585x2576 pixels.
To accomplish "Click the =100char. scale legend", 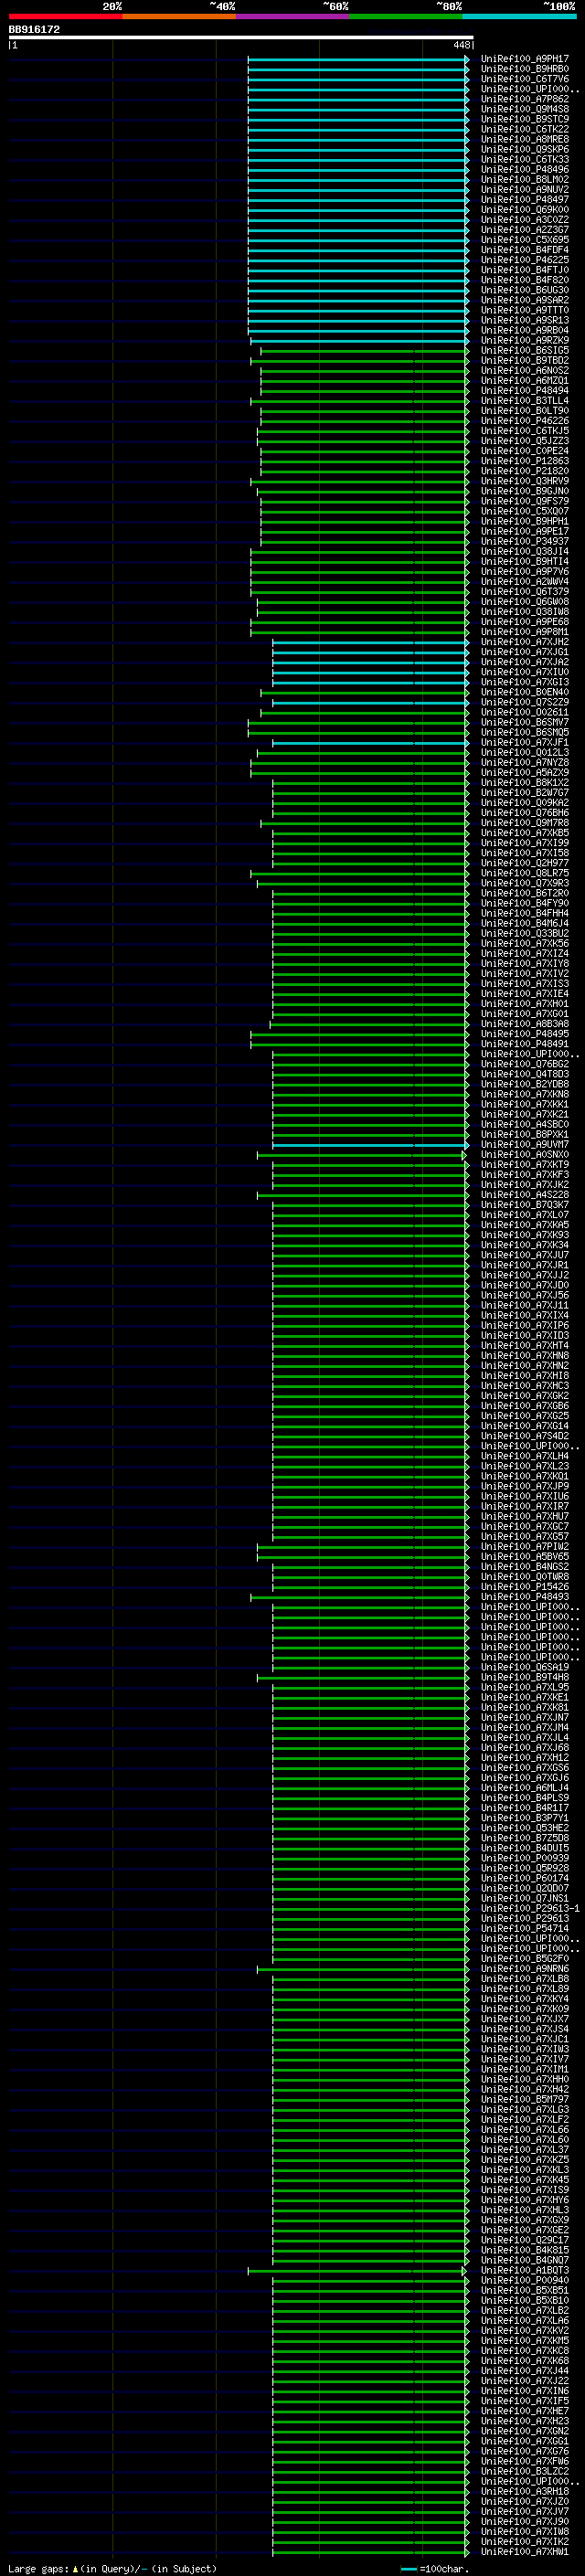I will click(x=435, y=2569).
